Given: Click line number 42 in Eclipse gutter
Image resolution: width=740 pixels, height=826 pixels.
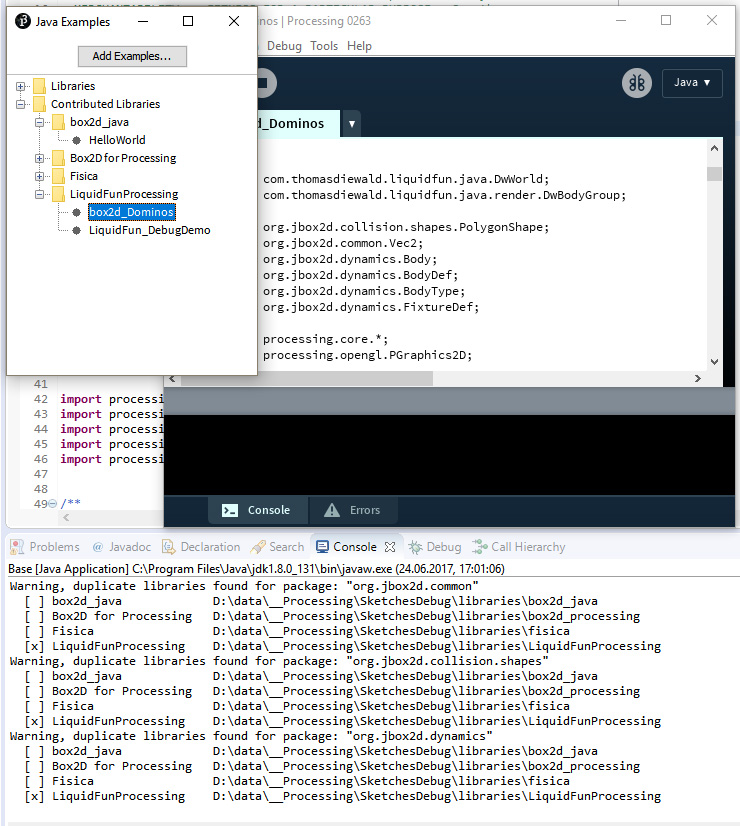Looking at the screenshot, I should (x=41, y=399).
